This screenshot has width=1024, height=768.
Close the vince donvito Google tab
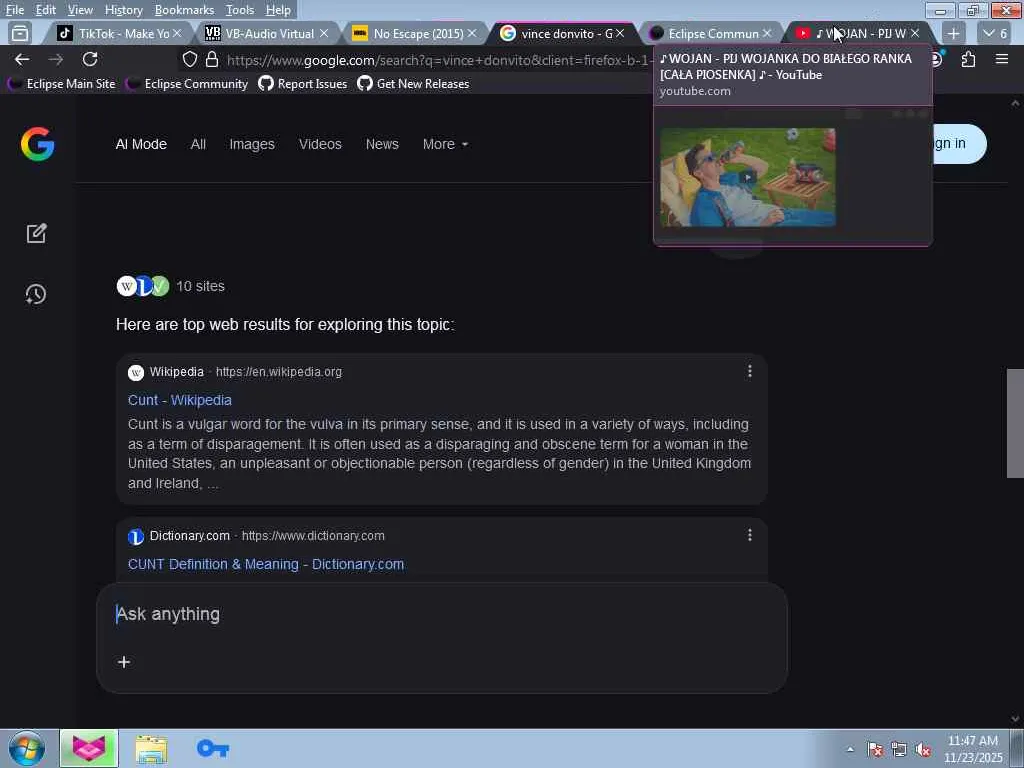click(620, 33)
